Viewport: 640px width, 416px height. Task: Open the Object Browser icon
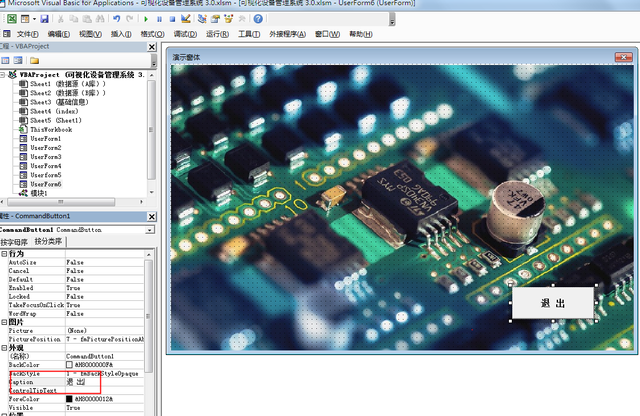point(229,19)
